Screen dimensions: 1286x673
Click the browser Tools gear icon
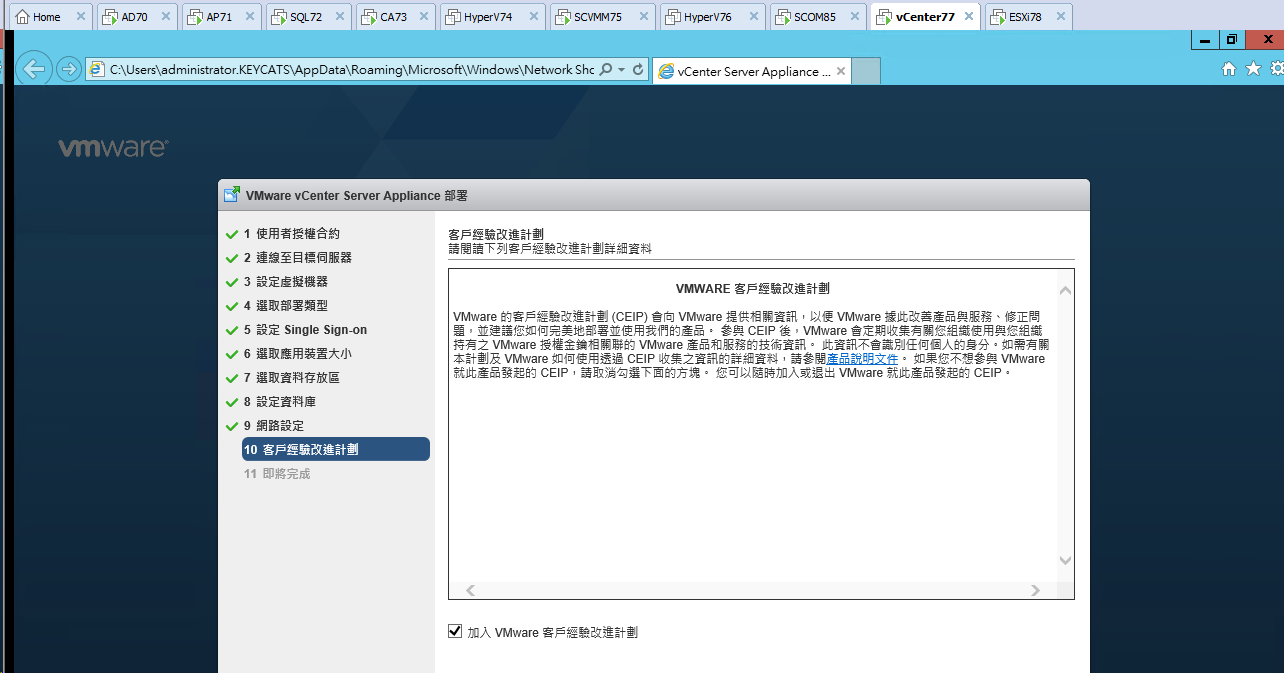point(1277,69)
